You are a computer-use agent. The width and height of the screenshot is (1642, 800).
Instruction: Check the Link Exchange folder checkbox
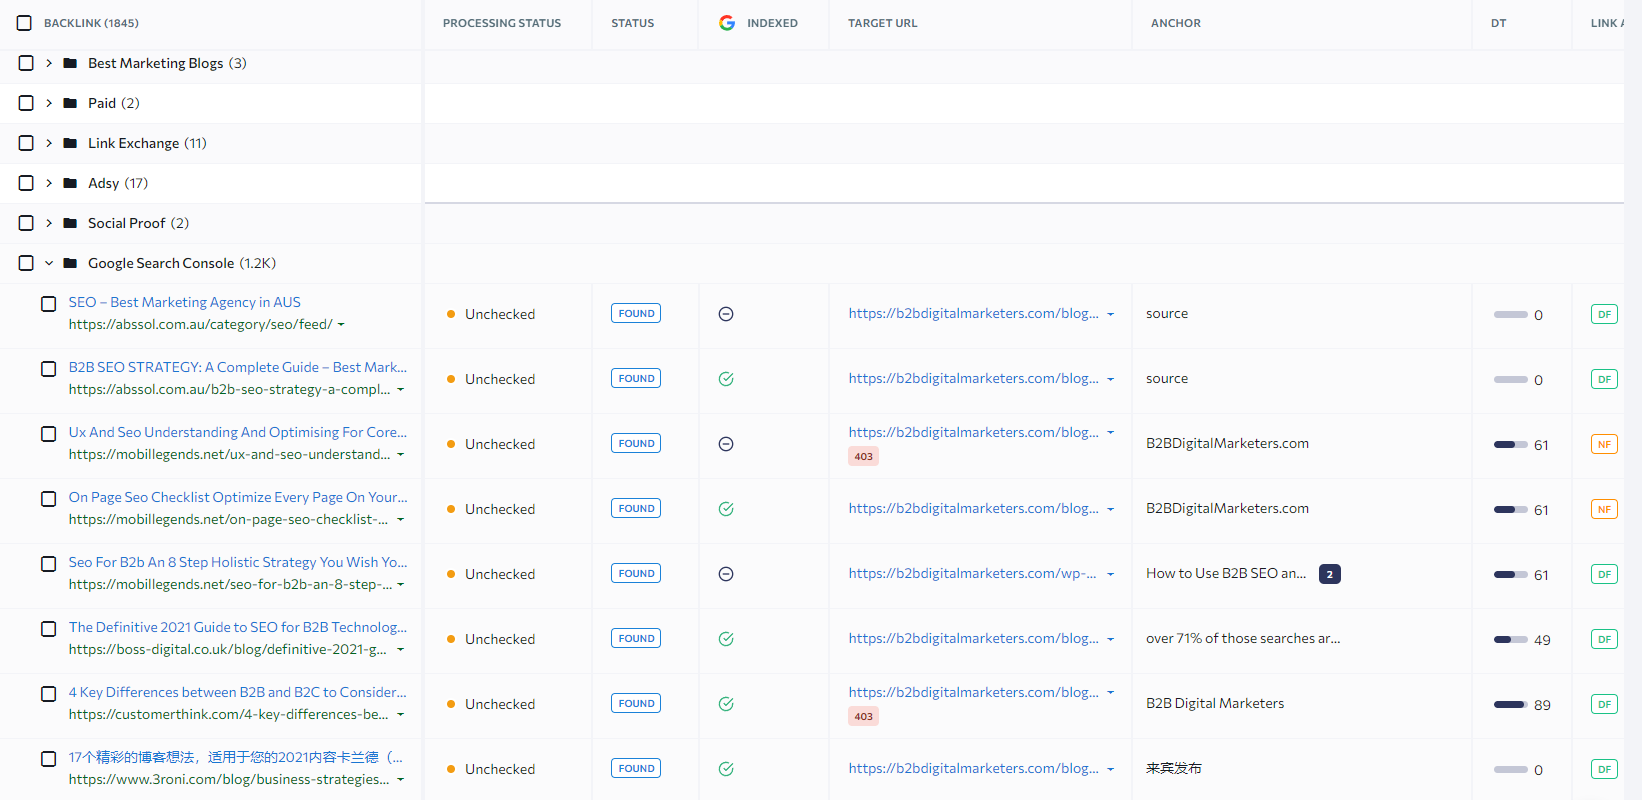[x=26, y=143]
